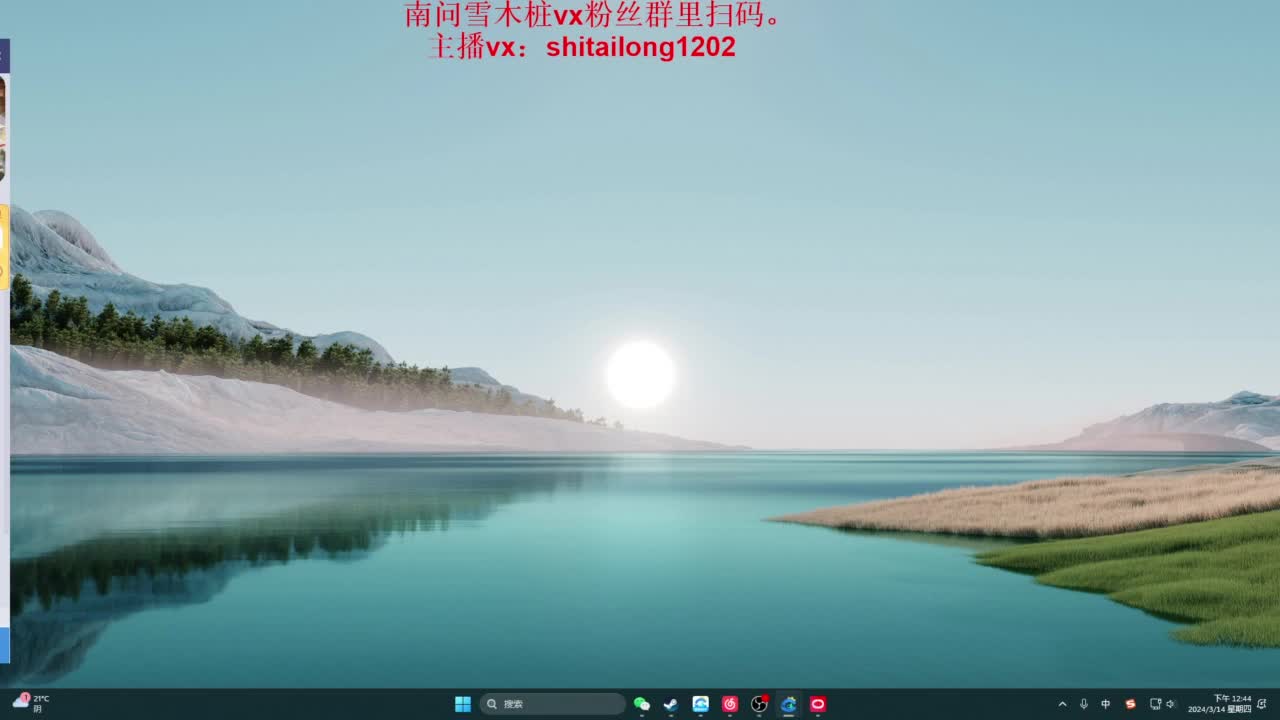Expand the hidden system tray icons

click(x=1062, y=704)
